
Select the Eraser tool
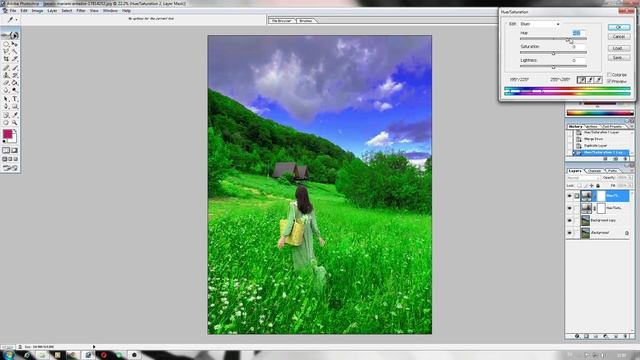coord(6,83)
